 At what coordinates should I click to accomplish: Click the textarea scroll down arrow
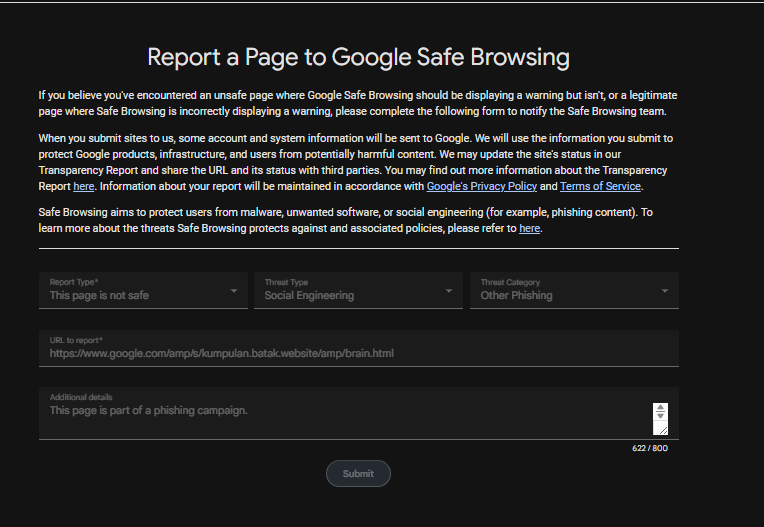click(660, 415)
